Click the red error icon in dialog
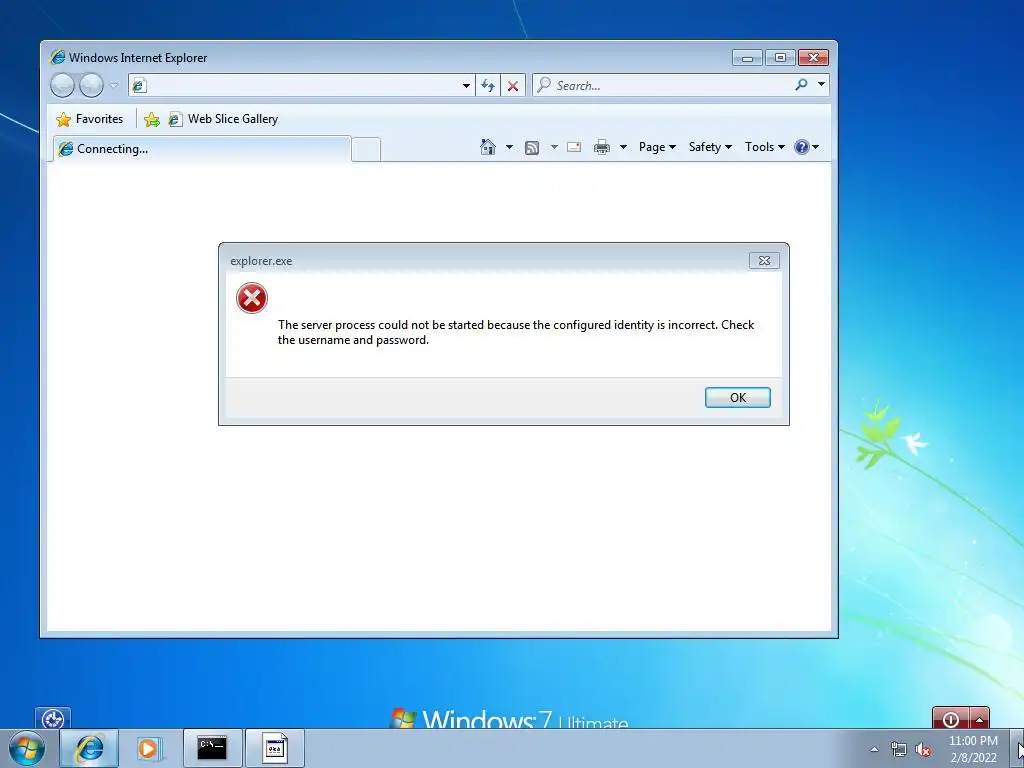Viewport: 1024px width, 768px height. [251, 298]
